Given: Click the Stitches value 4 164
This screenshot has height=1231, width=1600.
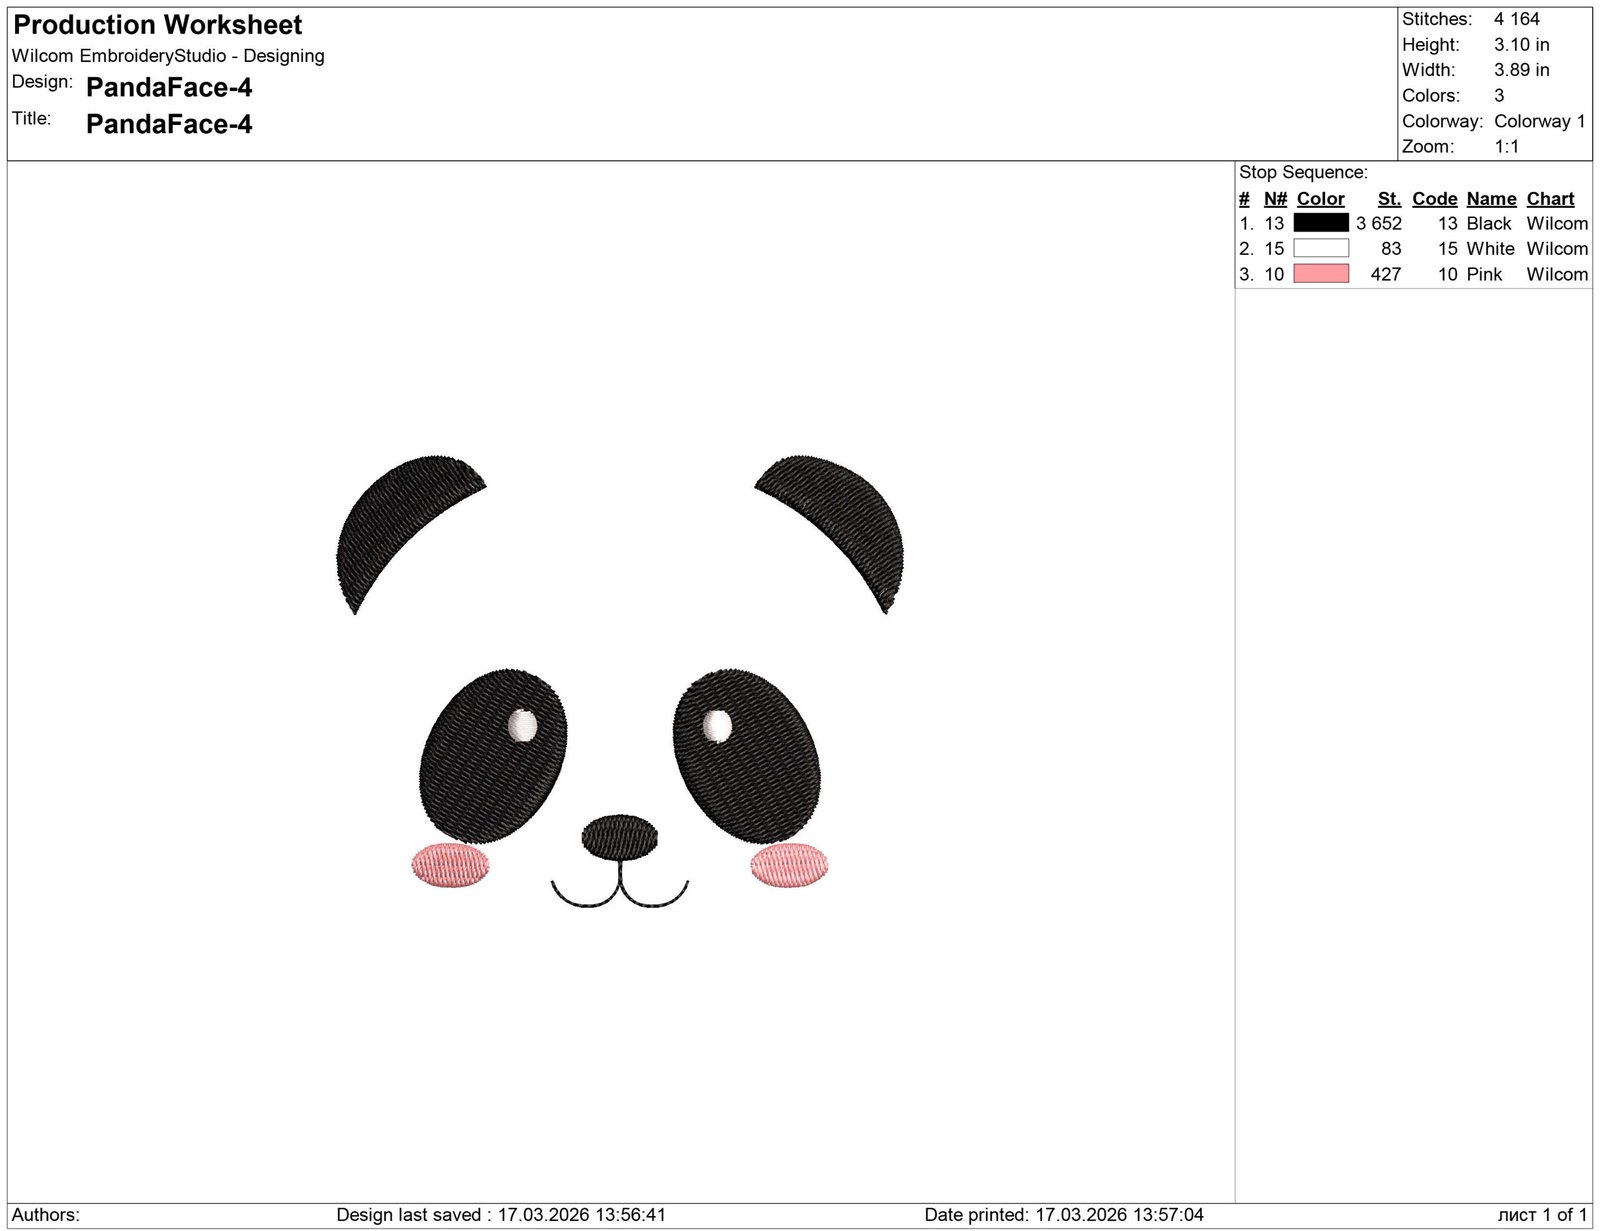Looking at the screenshot, I should tap(1516, 19).
